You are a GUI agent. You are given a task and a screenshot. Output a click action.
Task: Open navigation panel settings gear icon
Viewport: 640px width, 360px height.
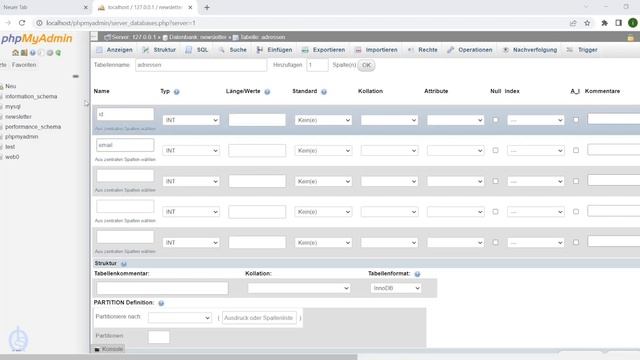pos(50,53)
